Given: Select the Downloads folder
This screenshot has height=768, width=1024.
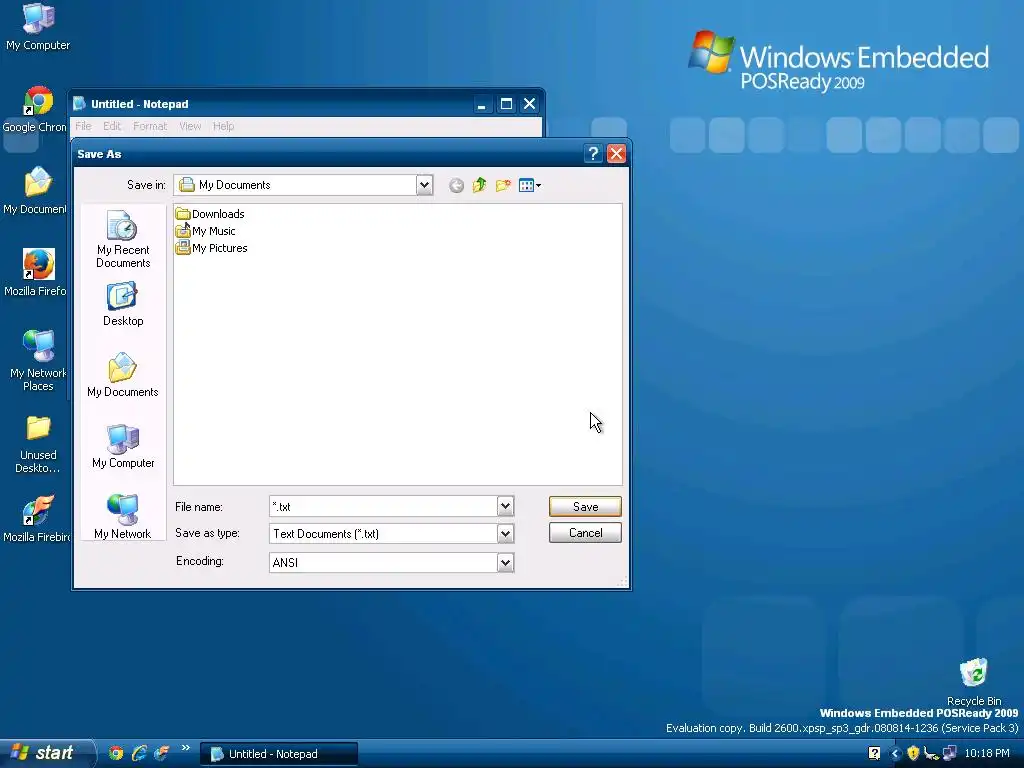Looking at the screenshot, I should coord(210,214).
